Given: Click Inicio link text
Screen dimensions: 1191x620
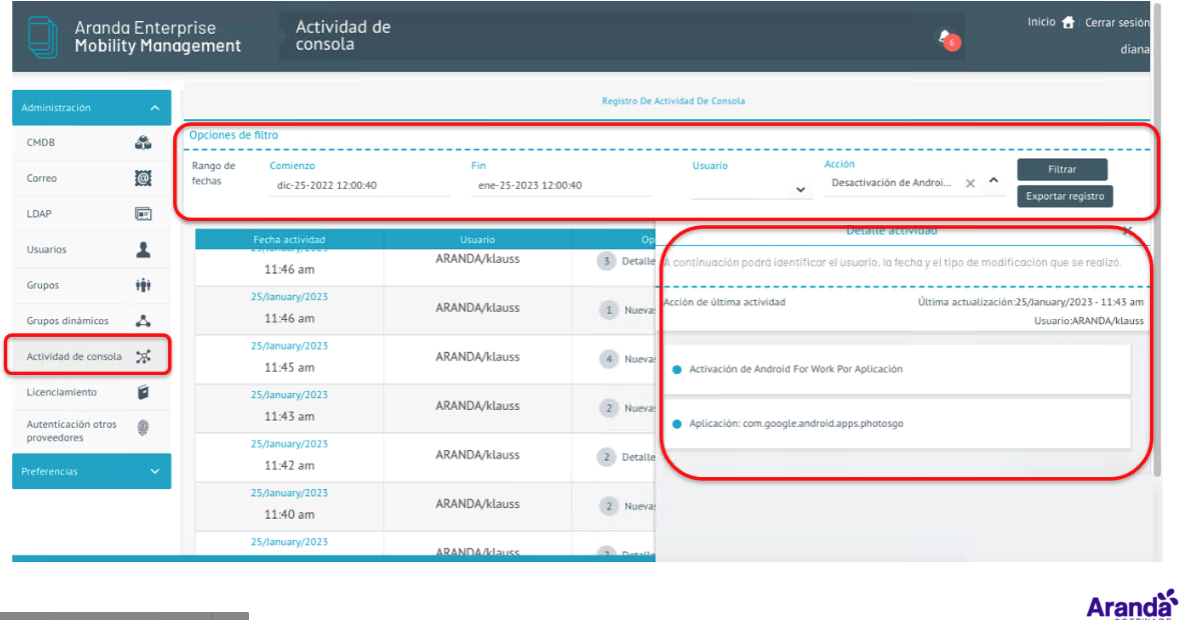Looking at the screenshot, I should click(x=1041, y=22).
